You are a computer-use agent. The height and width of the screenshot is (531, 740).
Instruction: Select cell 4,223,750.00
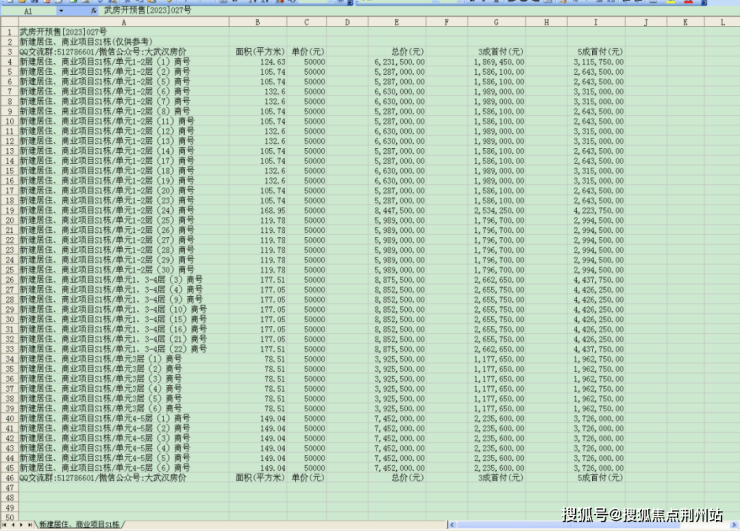tap(596, 211)
